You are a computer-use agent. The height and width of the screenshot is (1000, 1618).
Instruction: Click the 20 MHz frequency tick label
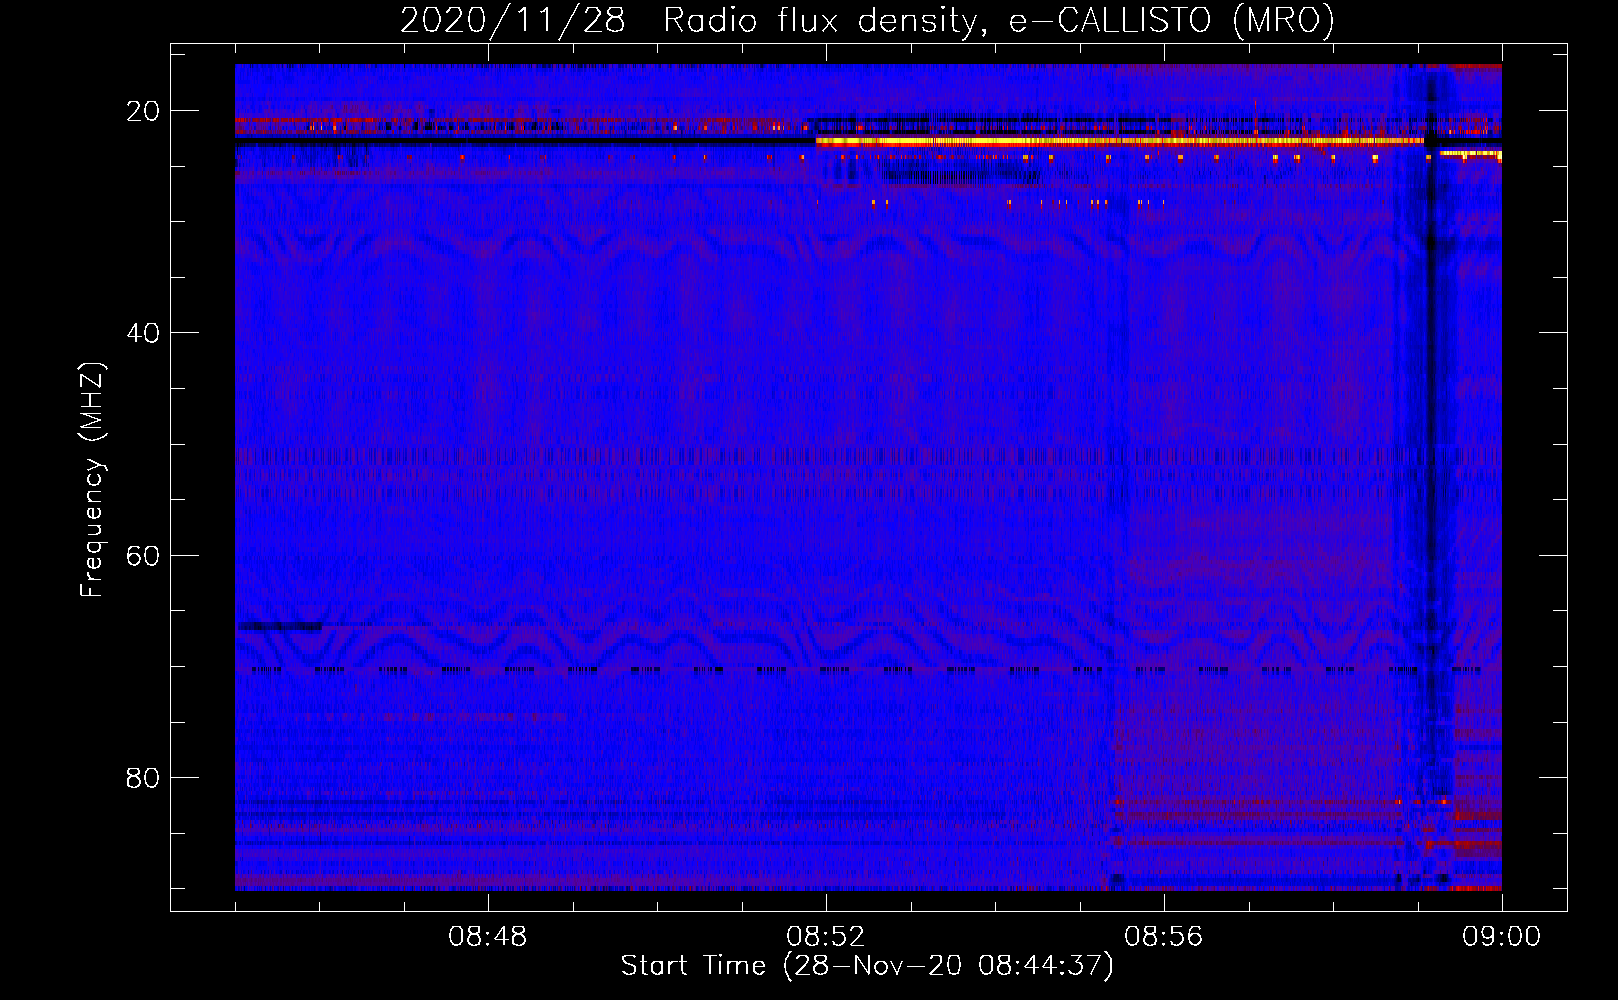point(143,111)
